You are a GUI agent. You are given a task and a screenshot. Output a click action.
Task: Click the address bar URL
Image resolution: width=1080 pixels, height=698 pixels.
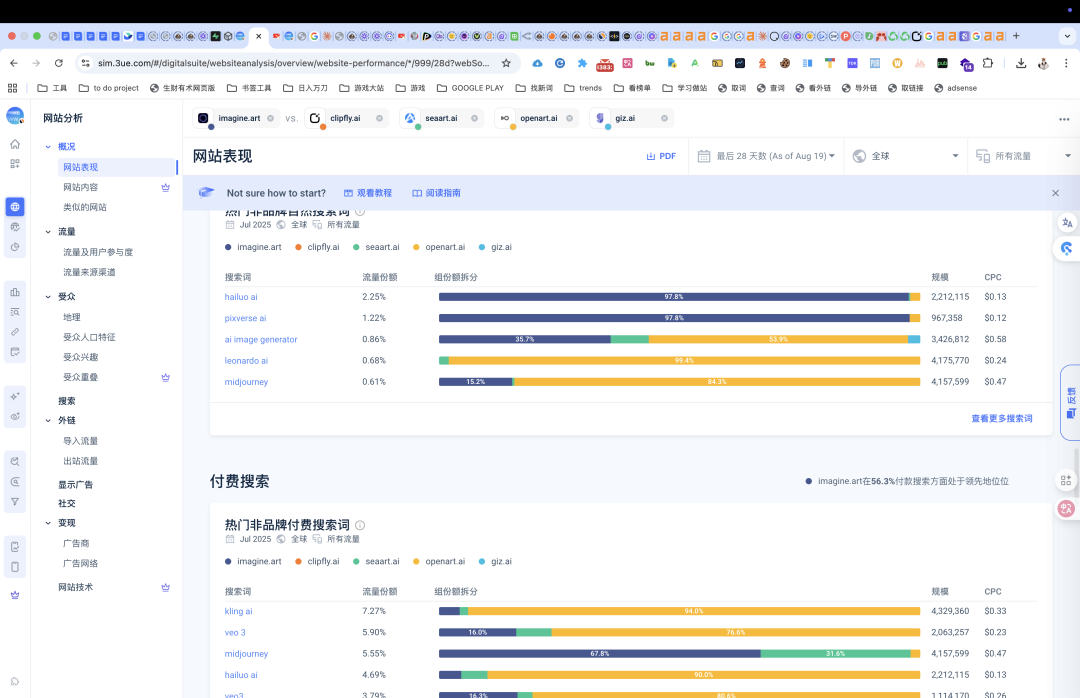tap(293, 63)
